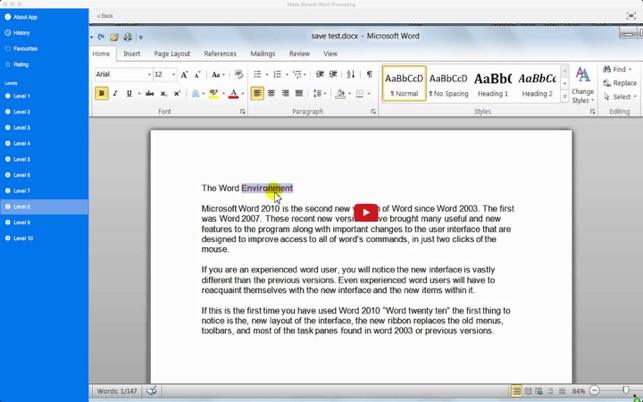Click the Grow Font icon
643x402 pixels.
pyautogui.click(x=185, y=75)
